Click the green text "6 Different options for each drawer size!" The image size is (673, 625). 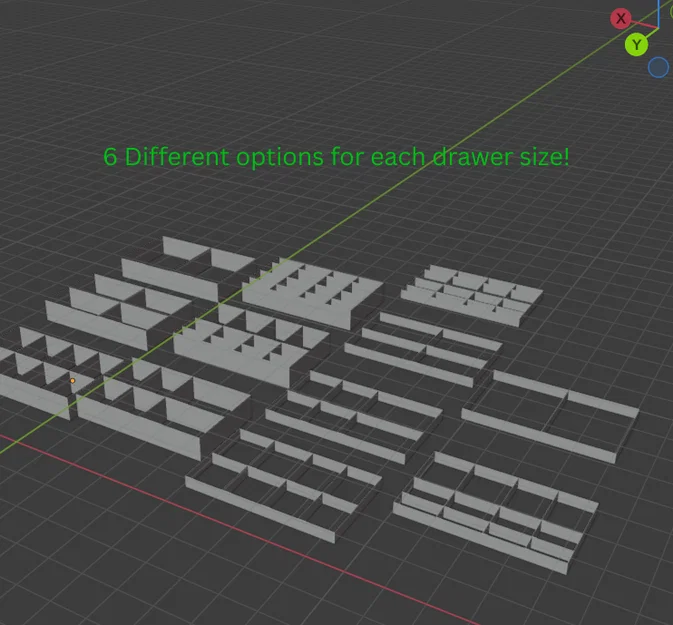coord(336,157)
